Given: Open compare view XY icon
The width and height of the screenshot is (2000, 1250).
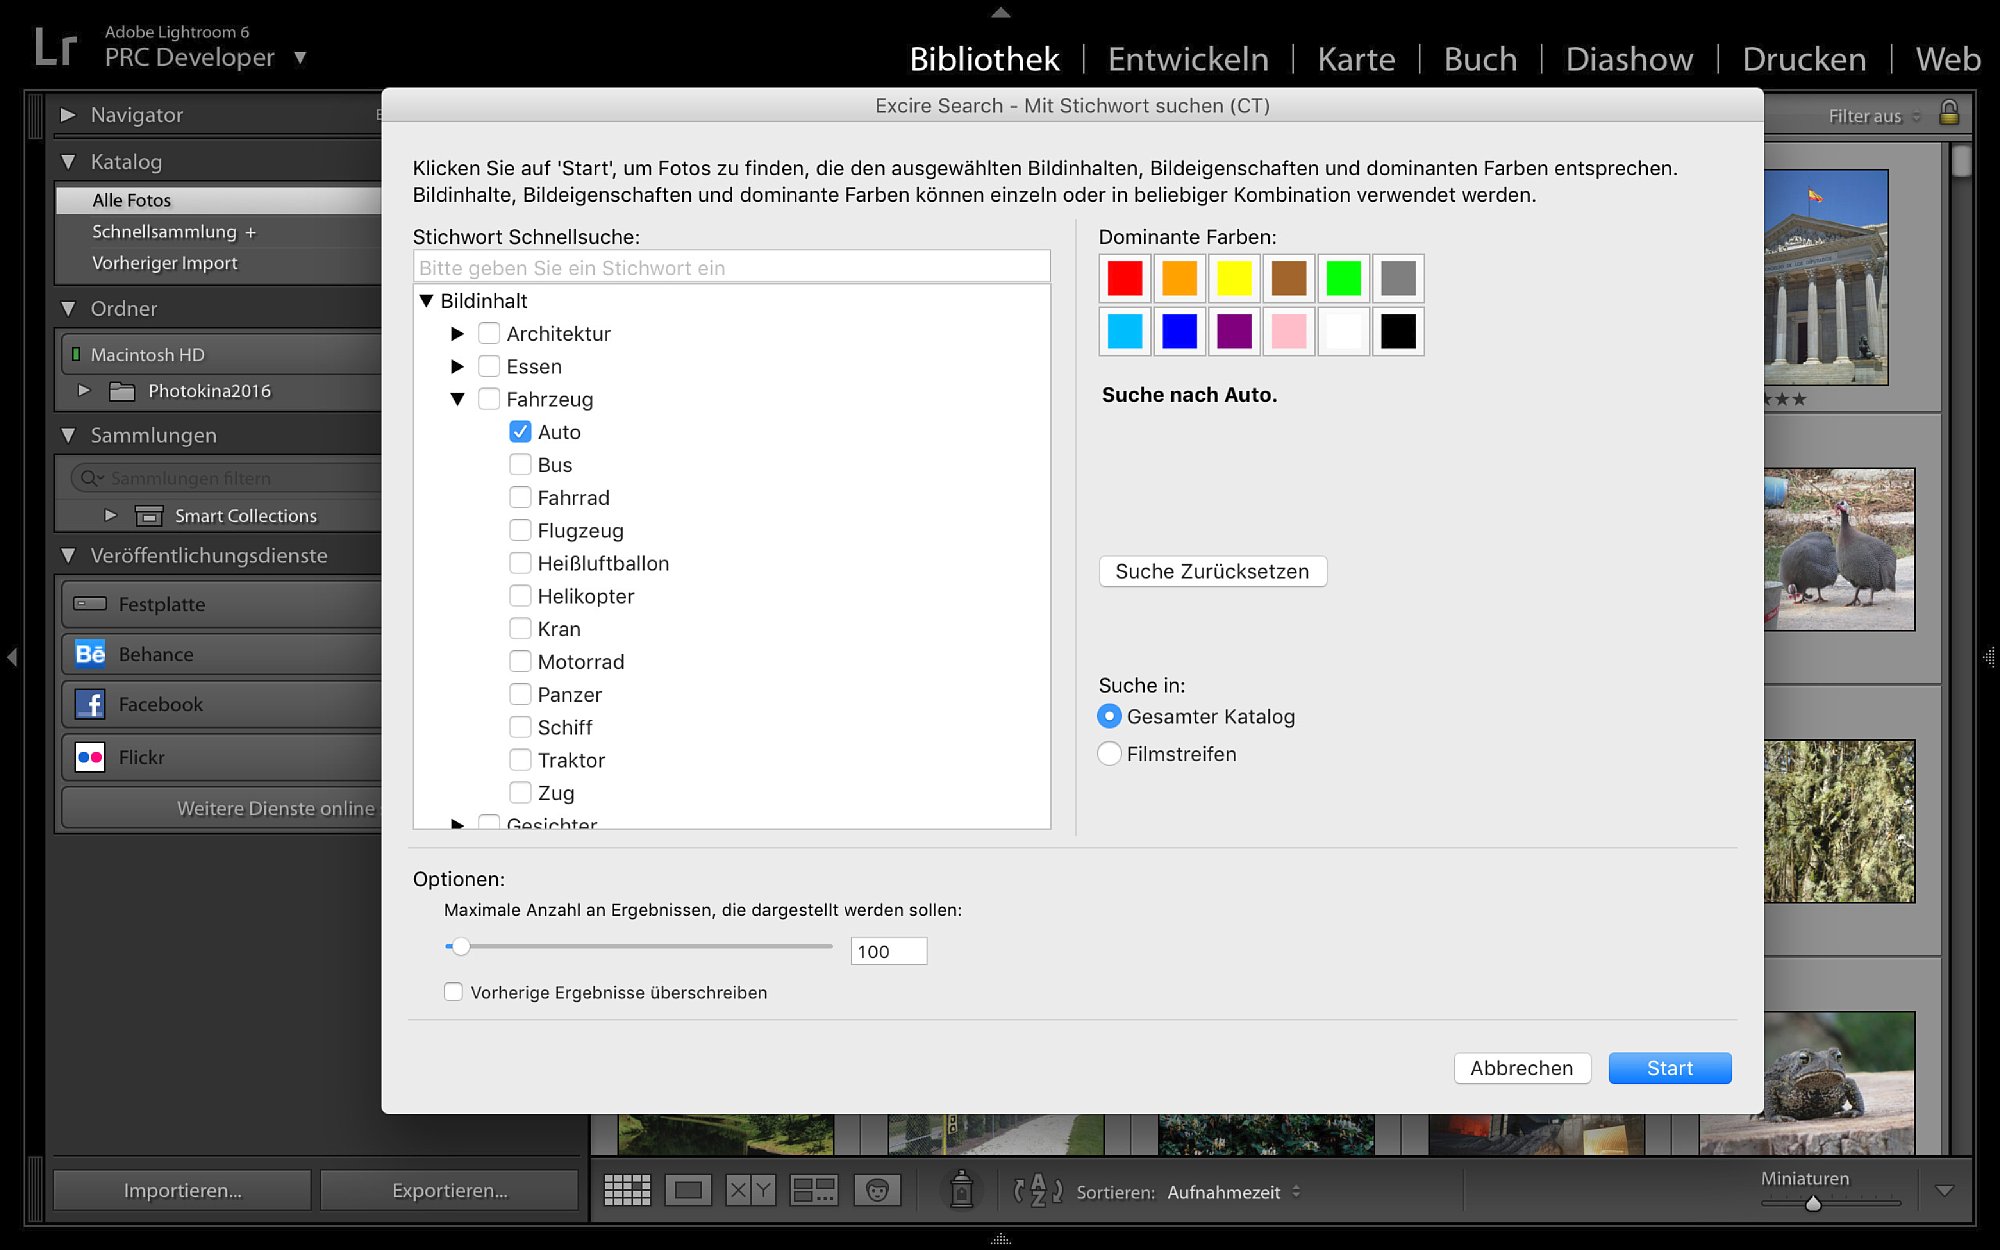Looking at the screenshot, I should [750, 1190].
